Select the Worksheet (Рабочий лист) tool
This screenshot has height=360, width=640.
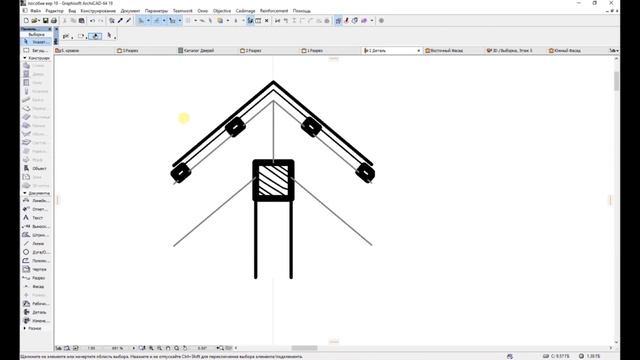click(x=36, y=304)
